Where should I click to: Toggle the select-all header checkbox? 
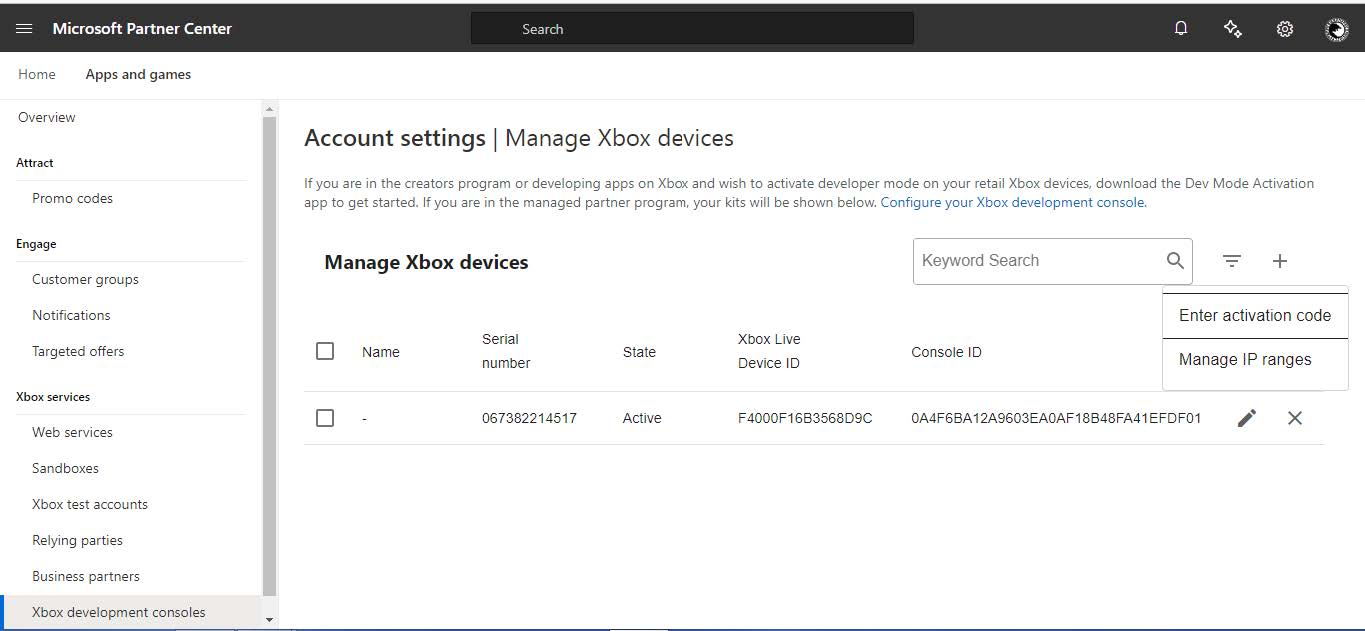pyautogui.click(x=325, y=351)
